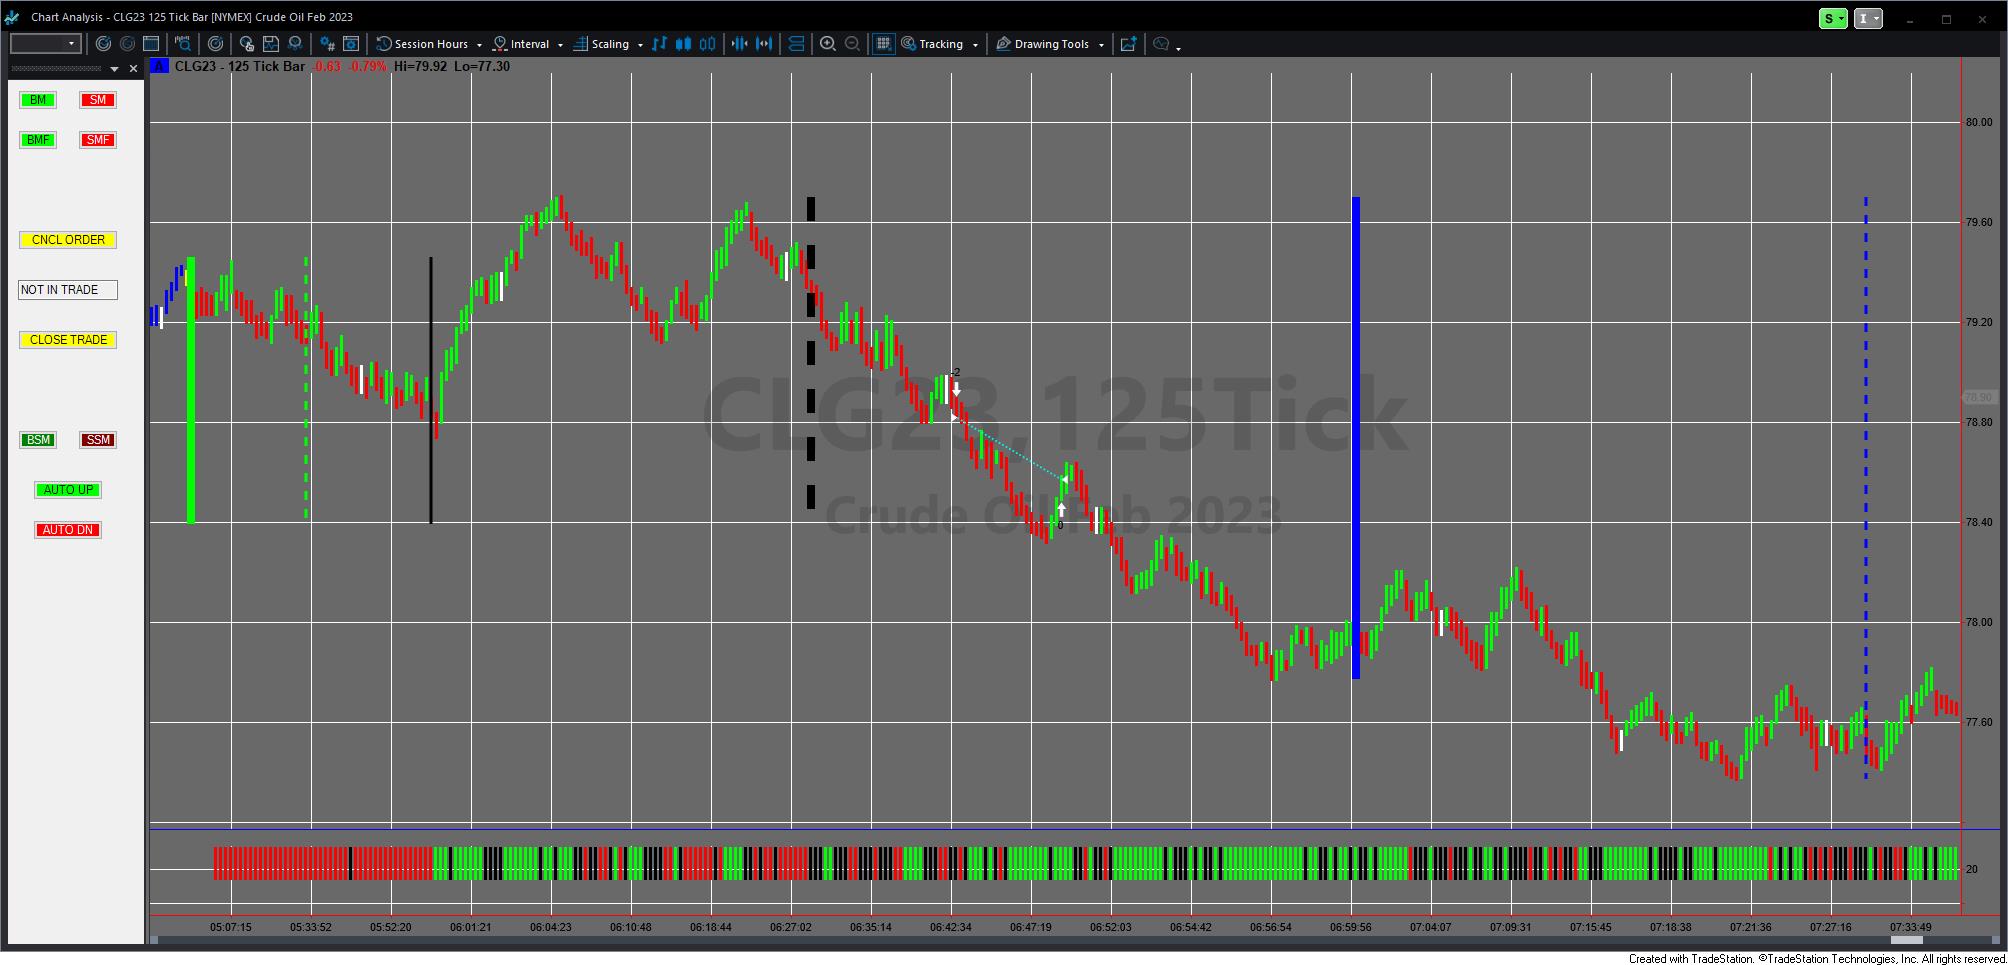
Task: Close the side trading panel
Action: point(133,69)
